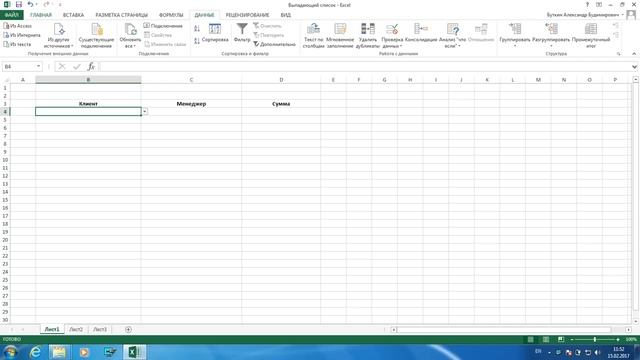Switch to ГЛАВНАЯ tab
The width and height of the screenshot is (640, 360).
pos(41,15)
